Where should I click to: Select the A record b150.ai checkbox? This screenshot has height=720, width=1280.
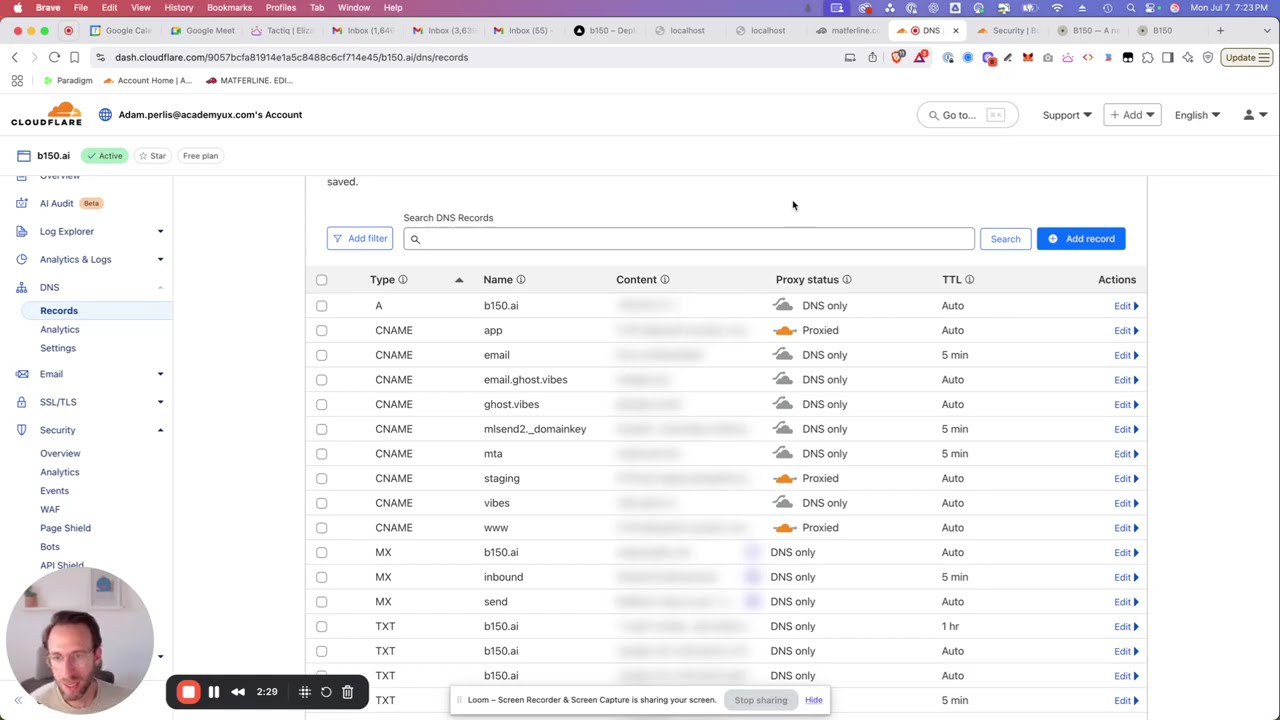pyautogui.click(x=322, y=306)
